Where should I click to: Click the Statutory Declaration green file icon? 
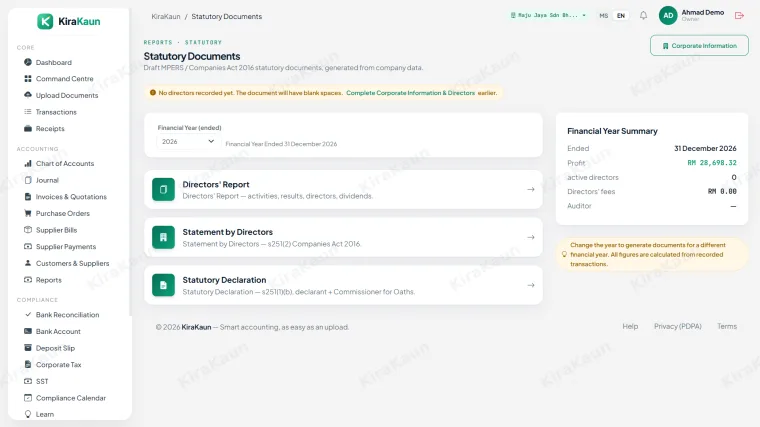point(163,285)
